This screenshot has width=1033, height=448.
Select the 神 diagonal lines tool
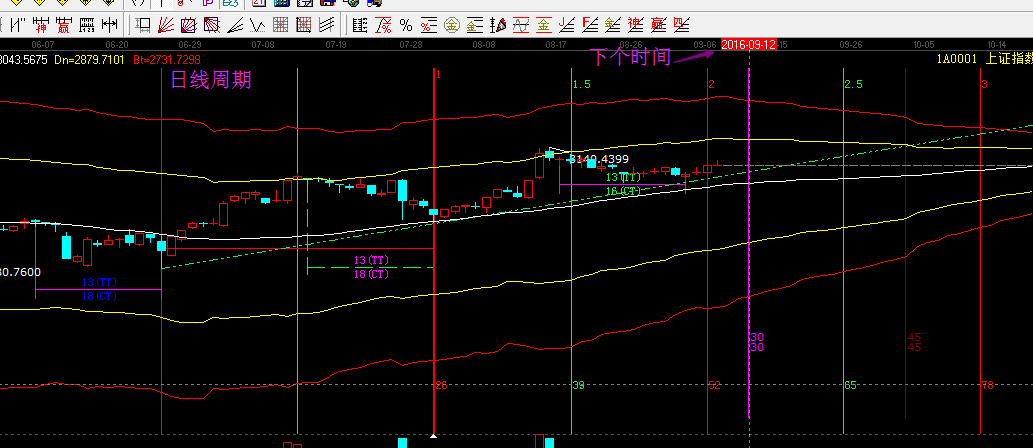pyautogui.click(x=636, y=25)
